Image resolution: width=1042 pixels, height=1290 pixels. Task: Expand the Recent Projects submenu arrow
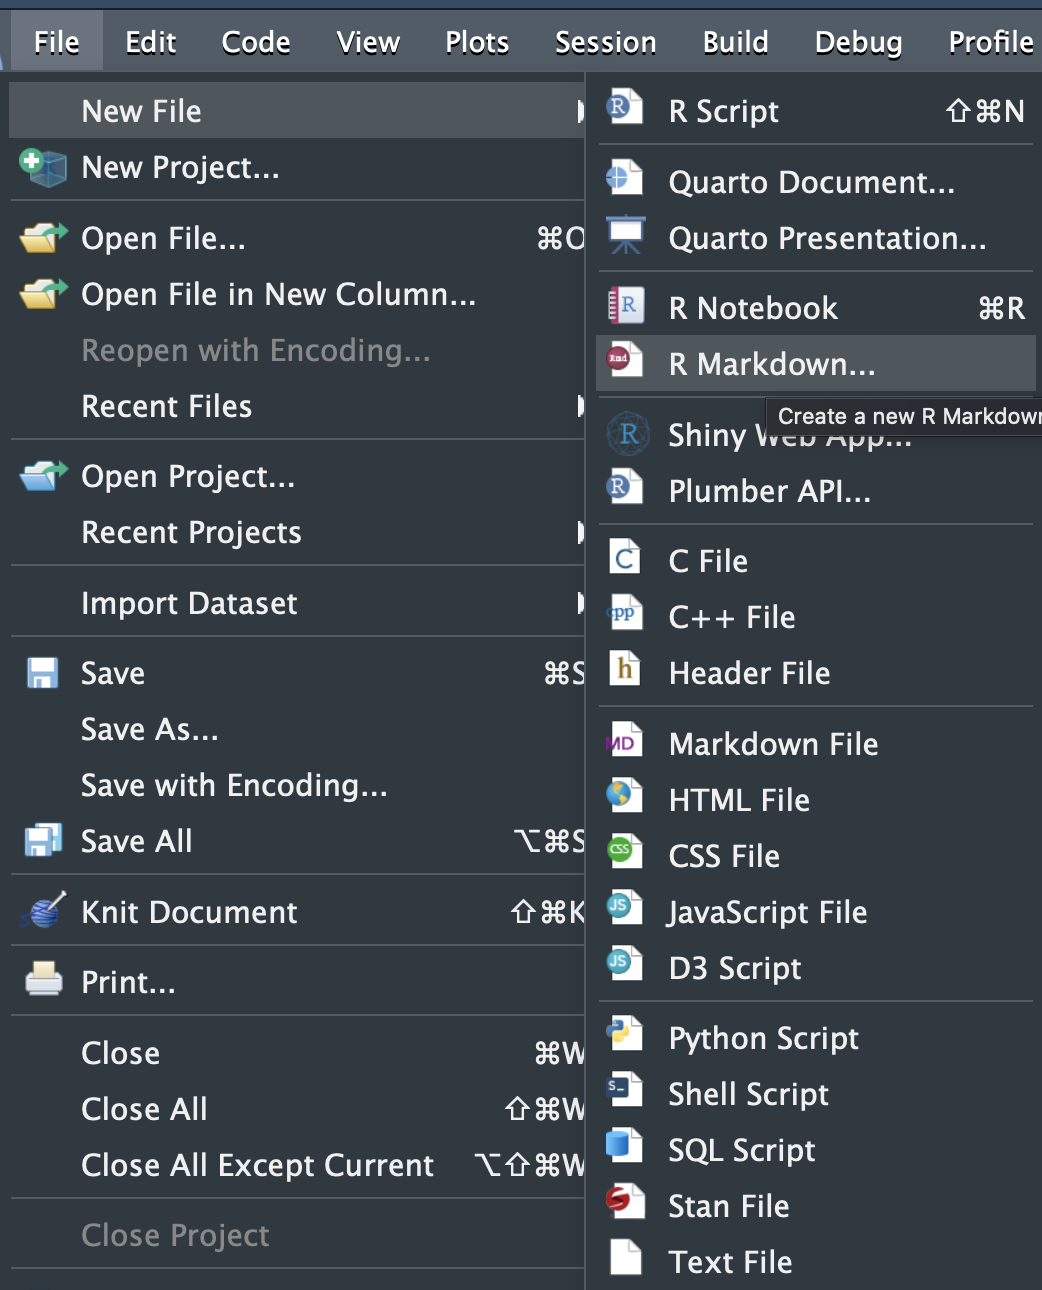[x=580, y=532]
